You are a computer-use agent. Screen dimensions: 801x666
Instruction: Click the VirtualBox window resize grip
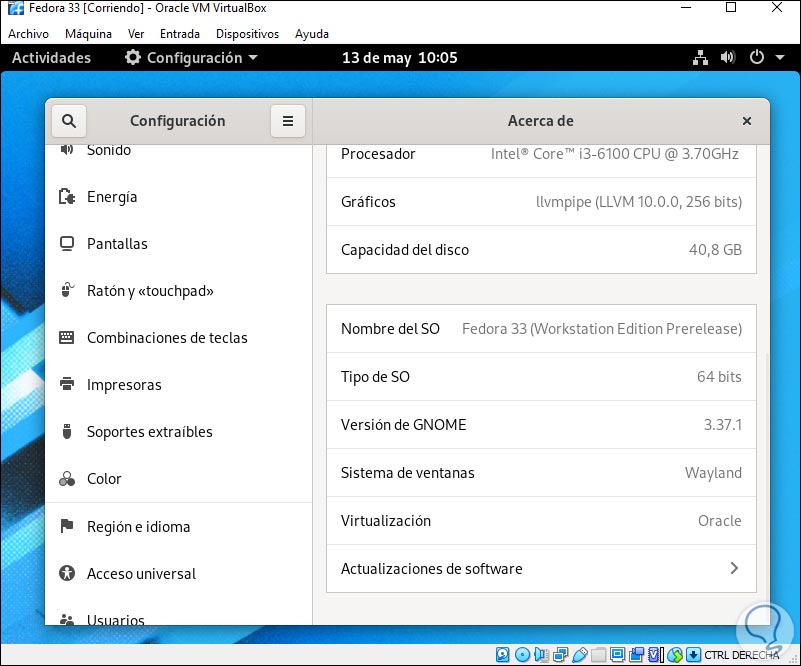coord(793,659)
